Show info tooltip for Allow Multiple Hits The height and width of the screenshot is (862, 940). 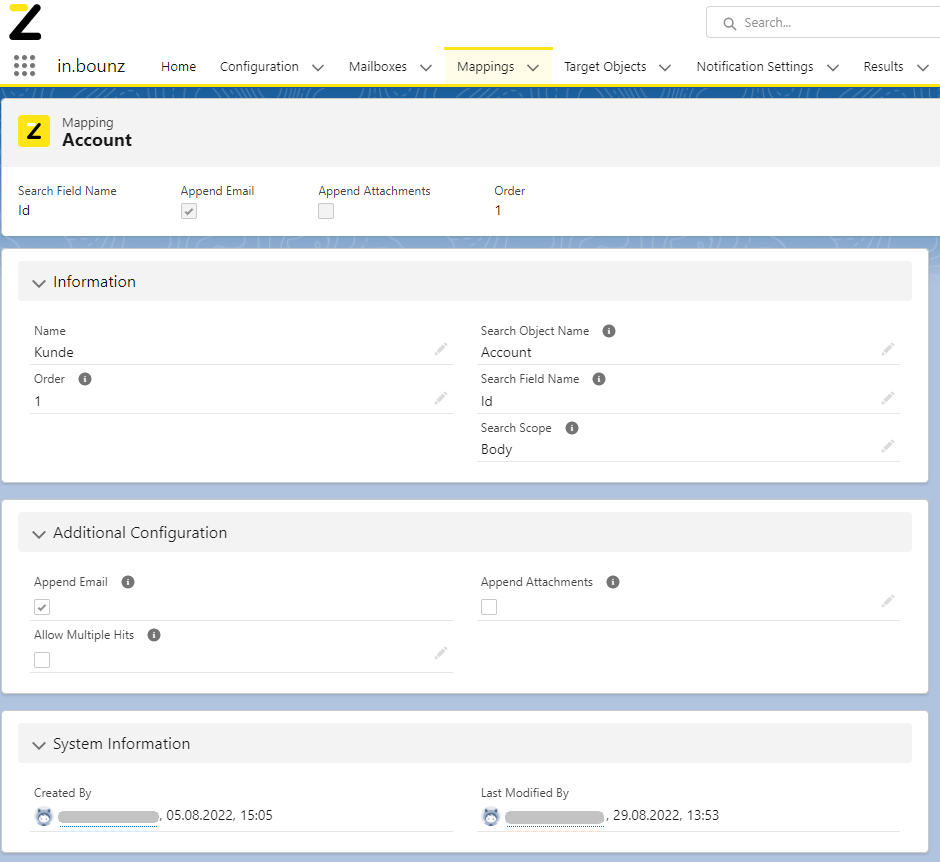click(x=154, y=635)
